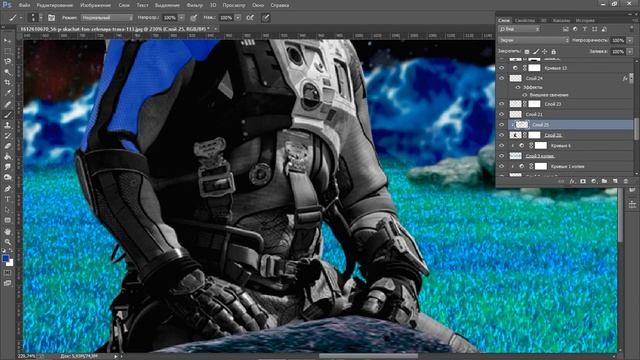
Task: Select the Smudge tool
Action: click(x=7, y=167)
